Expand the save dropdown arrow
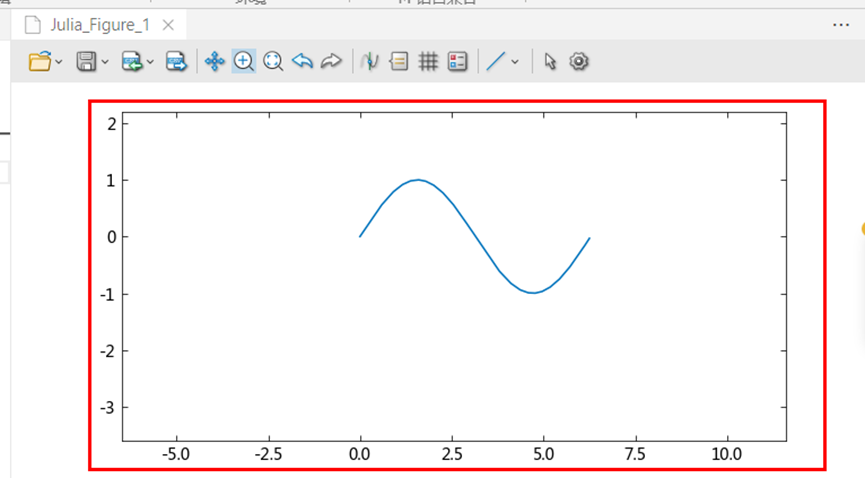This screenshot has width=865, height=478. tap(105, 62)
